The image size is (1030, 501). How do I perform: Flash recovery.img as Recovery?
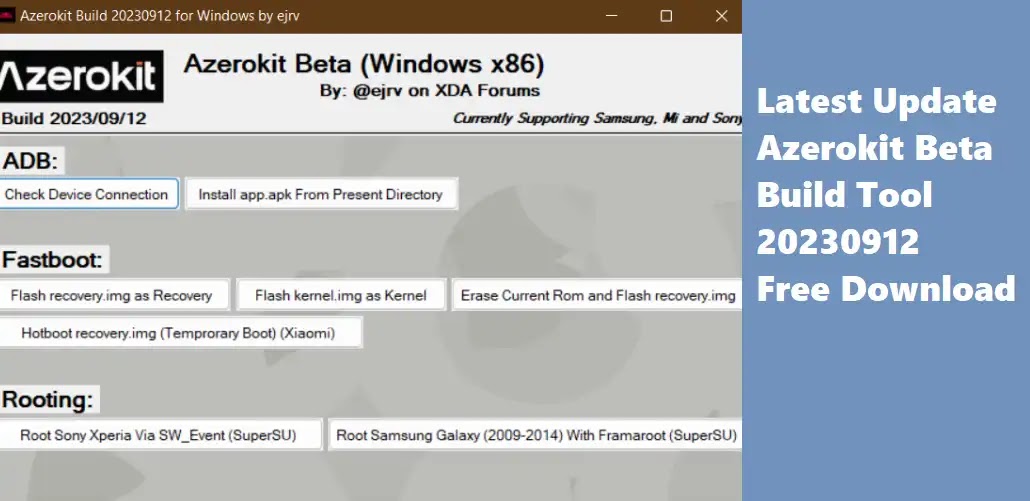[113, 295]
